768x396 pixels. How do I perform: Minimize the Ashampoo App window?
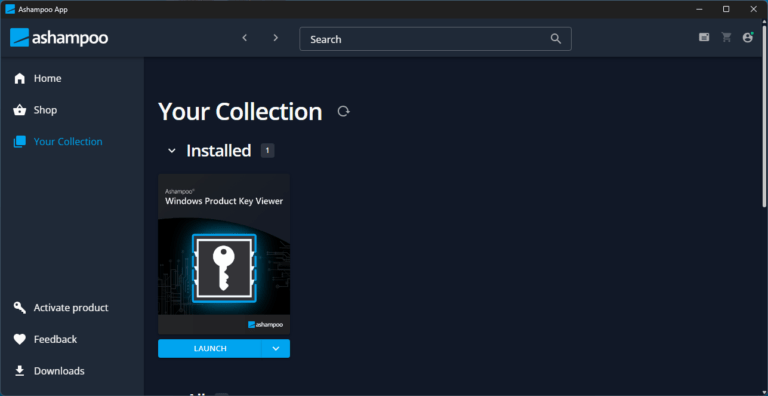699,9
